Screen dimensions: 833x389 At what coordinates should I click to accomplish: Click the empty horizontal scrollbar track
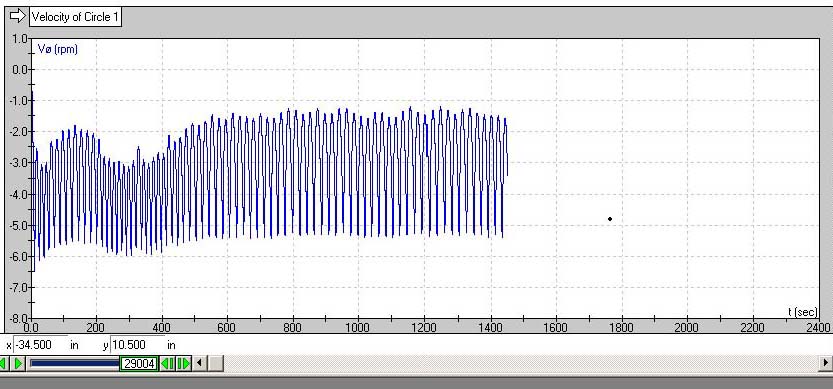522,363
